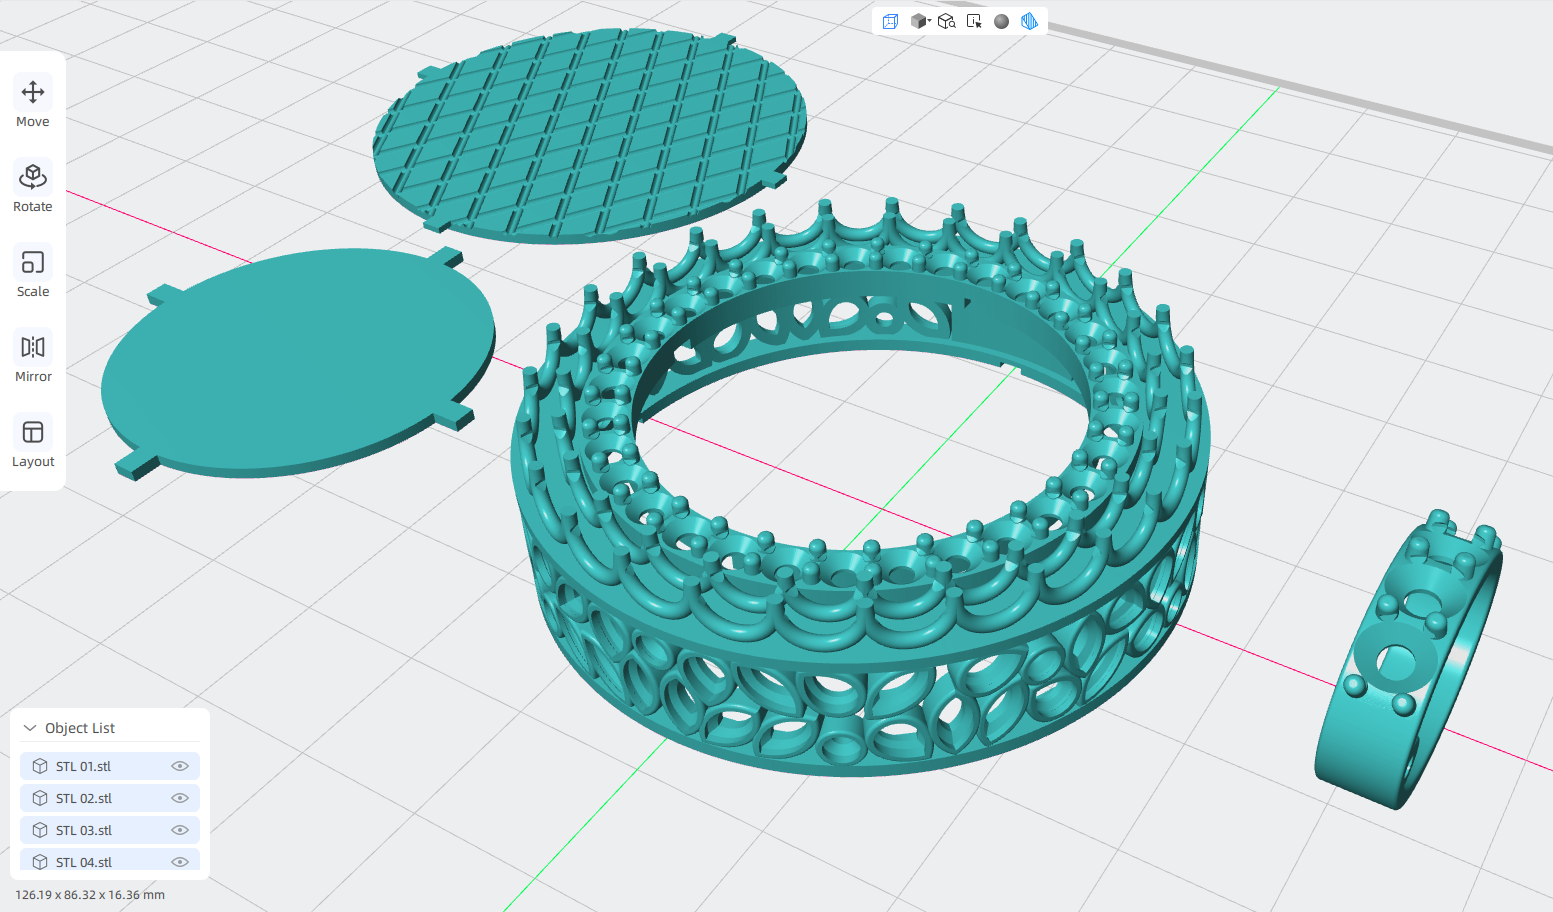Hide STL 03.stl with its eye icon
The width and height of the screenshot is (1553, 912).
[180, 830]
